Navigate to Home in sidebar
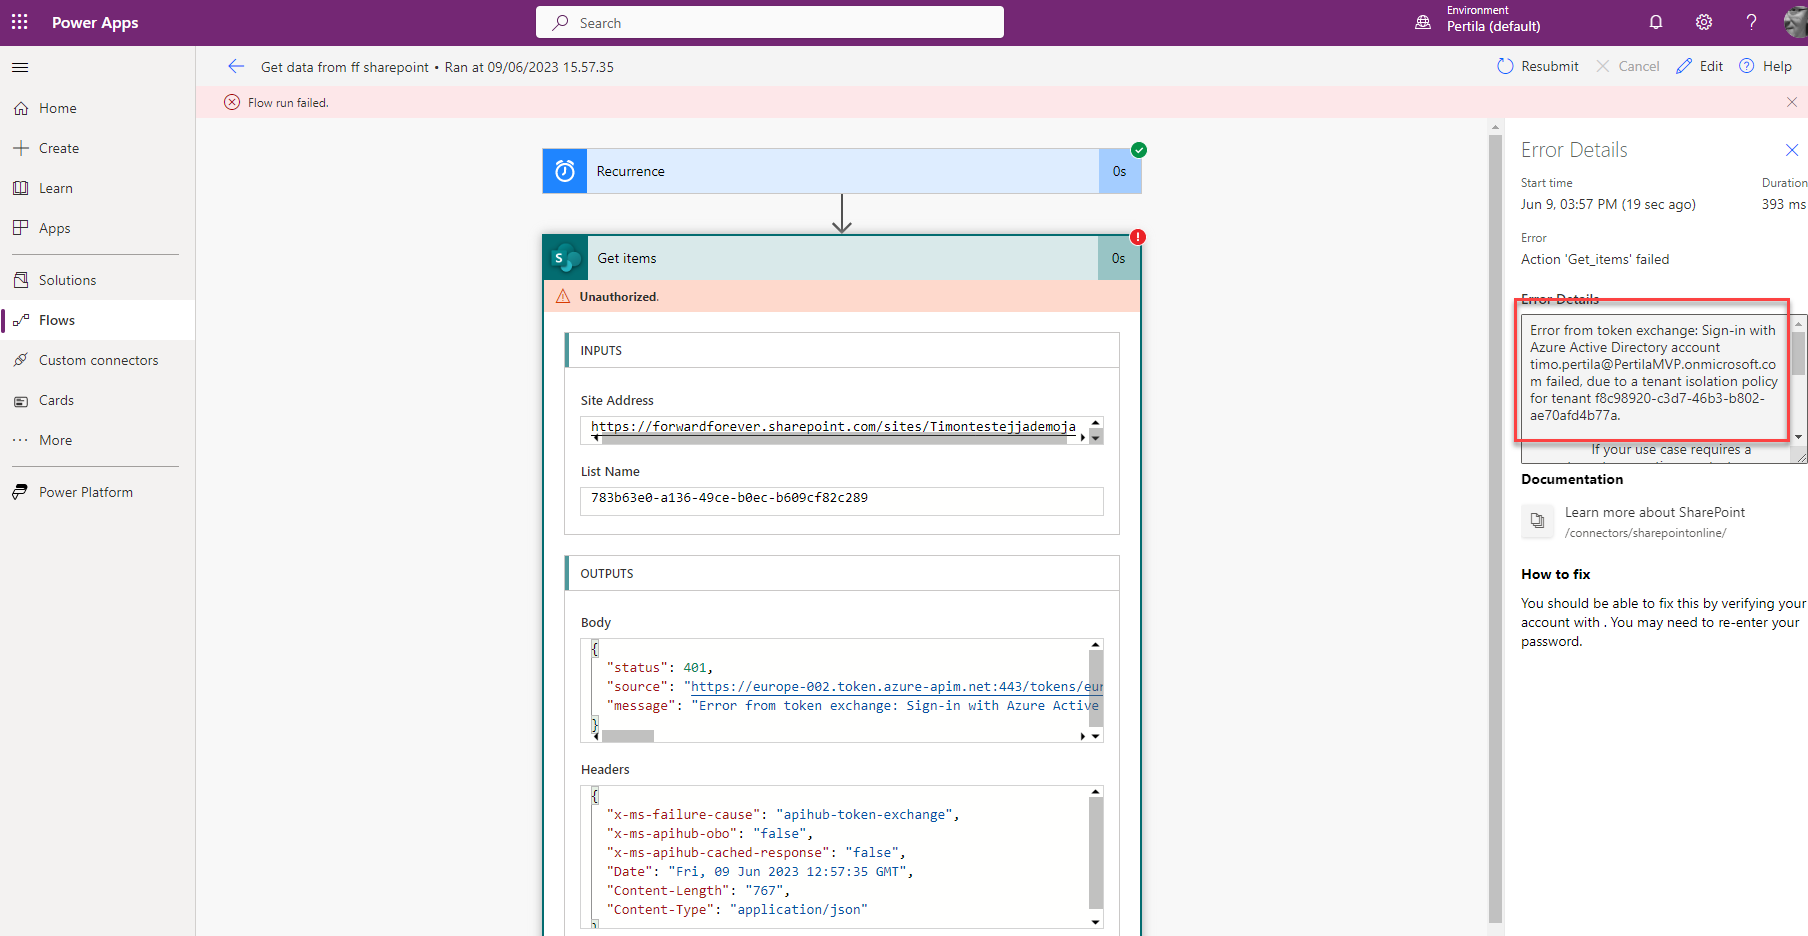 (98, 108)
